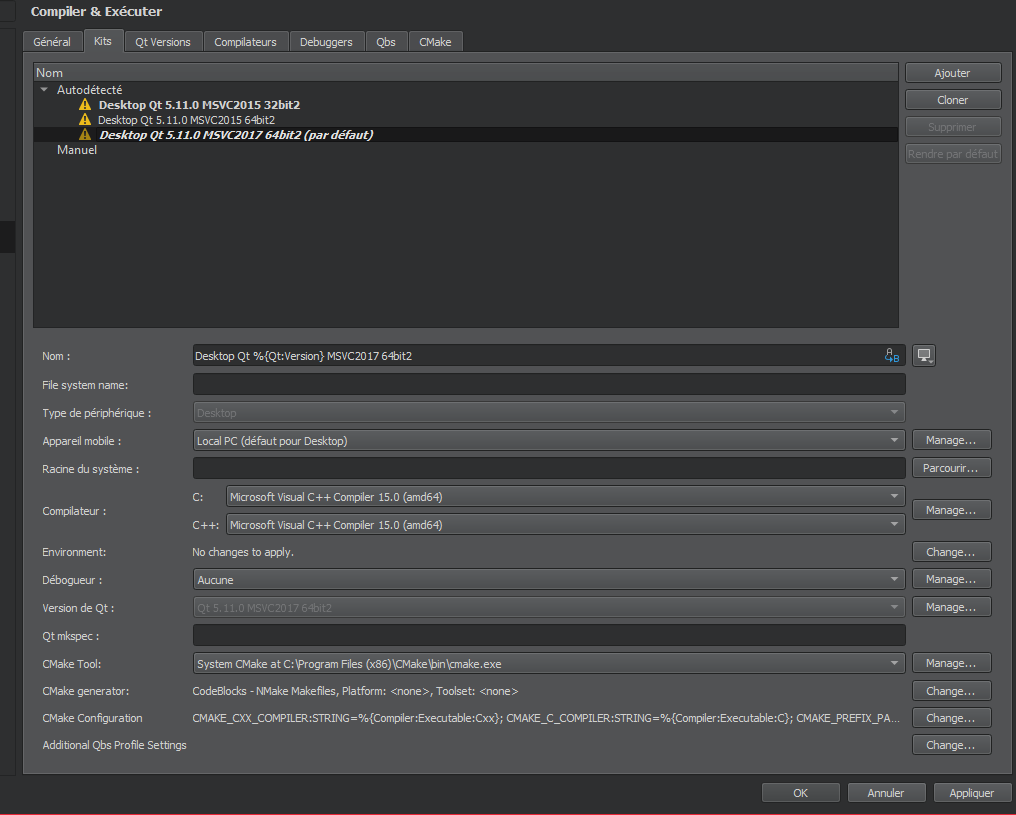Click Rendre par défaut button
1016x815 pixels.
pyautogui.click(x=952, y=154)
